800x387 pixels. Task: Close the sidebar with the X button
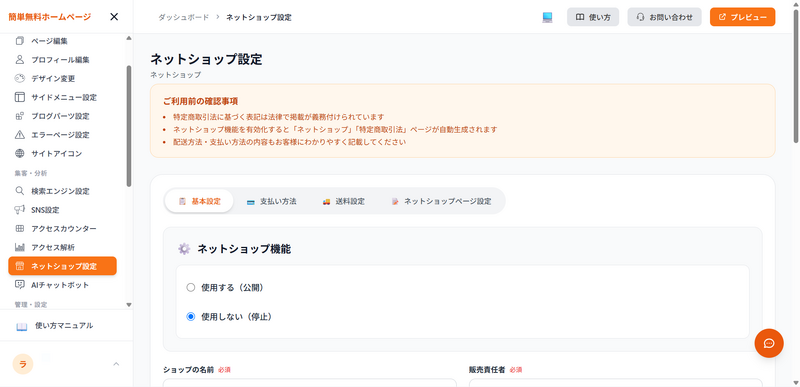(114, 17)
